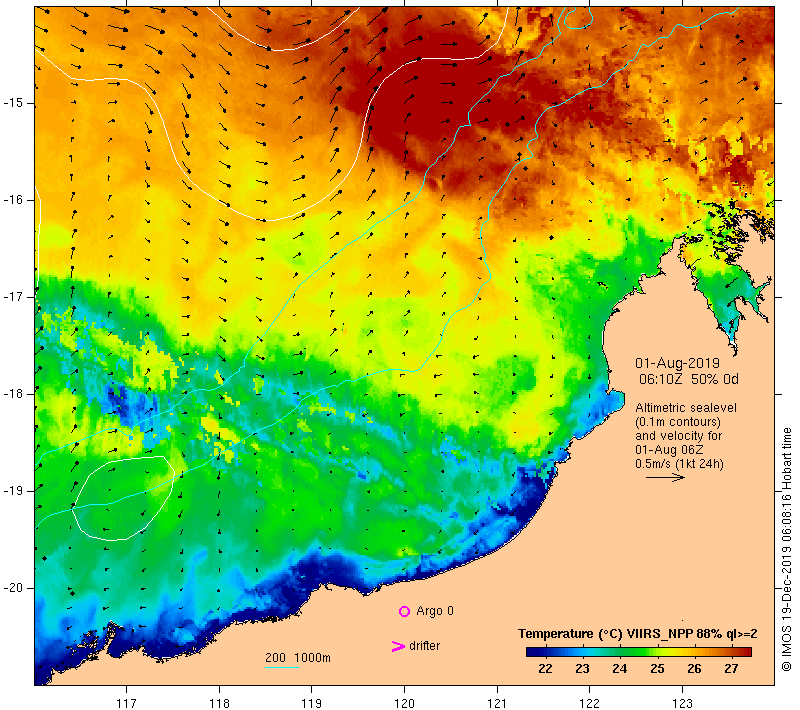This screenshot has width=800, height=710.
Task: Click the 25 value on temperature scale
Action: 657,669
